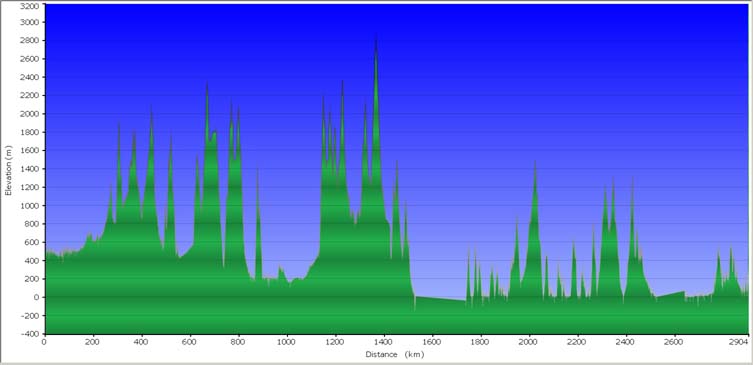753x365 pixels.
Task: Click the 2000 tick label on distance axis
Action: [x=529, y=342]
